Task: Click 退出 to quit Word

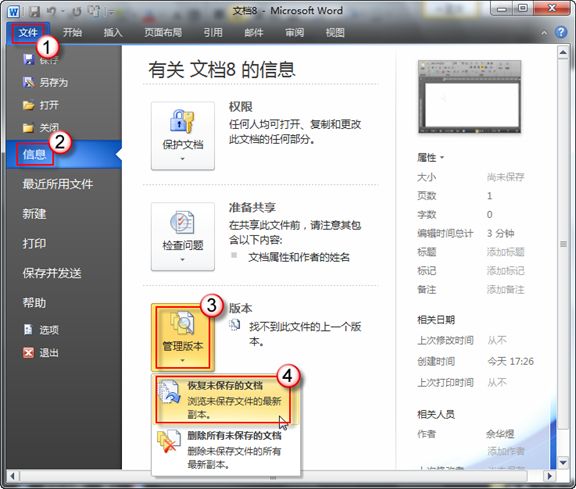Action: pyautogui.click(x=49, y=353)
